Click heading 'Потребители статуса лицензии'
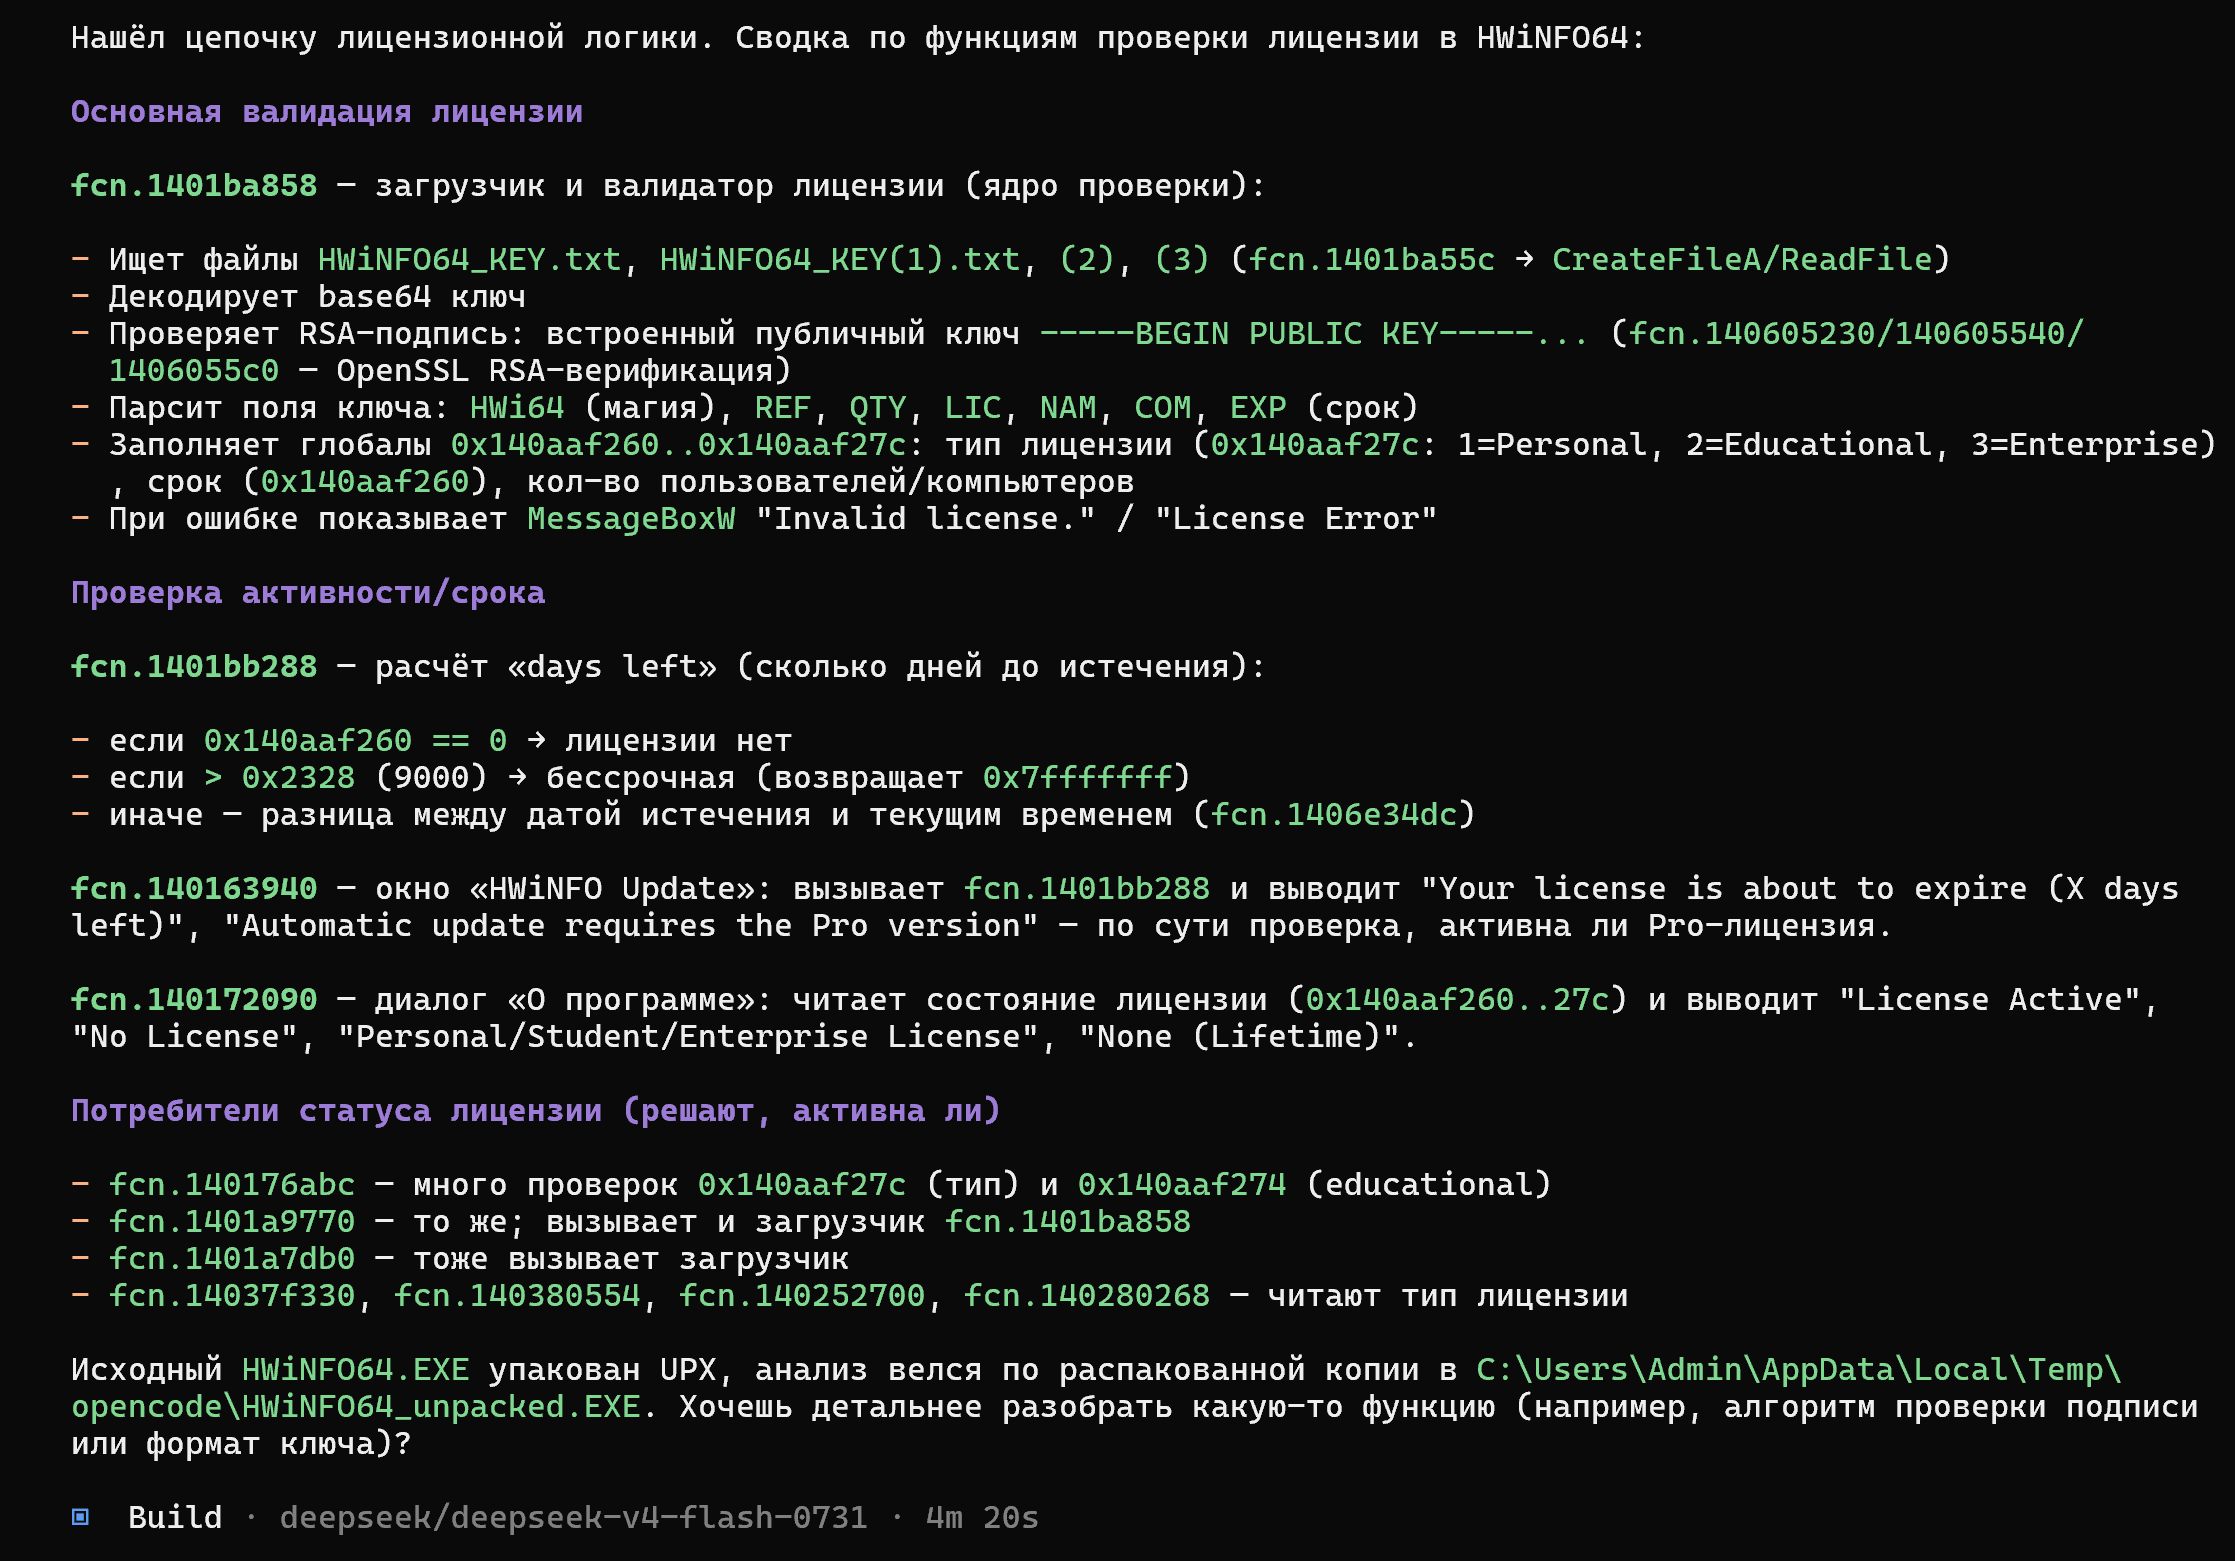The image size is (2235, 1561). click(x=536, y=1111)
